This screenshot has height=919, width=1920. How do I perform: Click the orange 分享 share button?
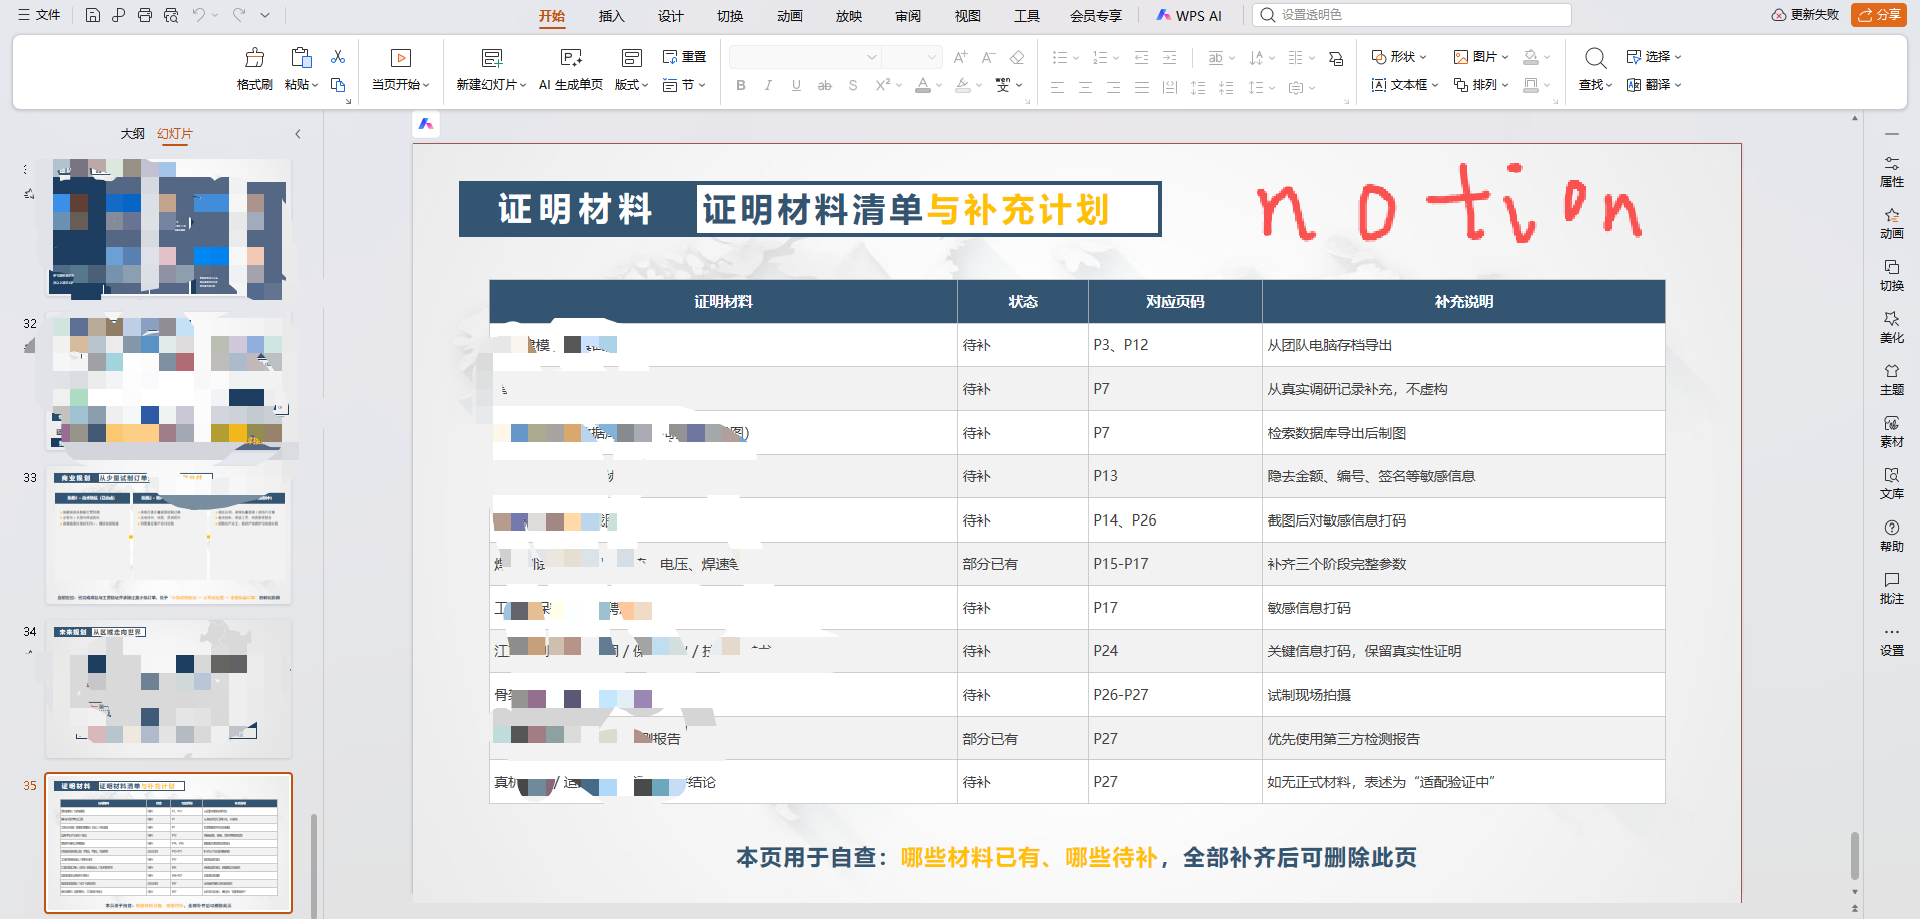1879,15
